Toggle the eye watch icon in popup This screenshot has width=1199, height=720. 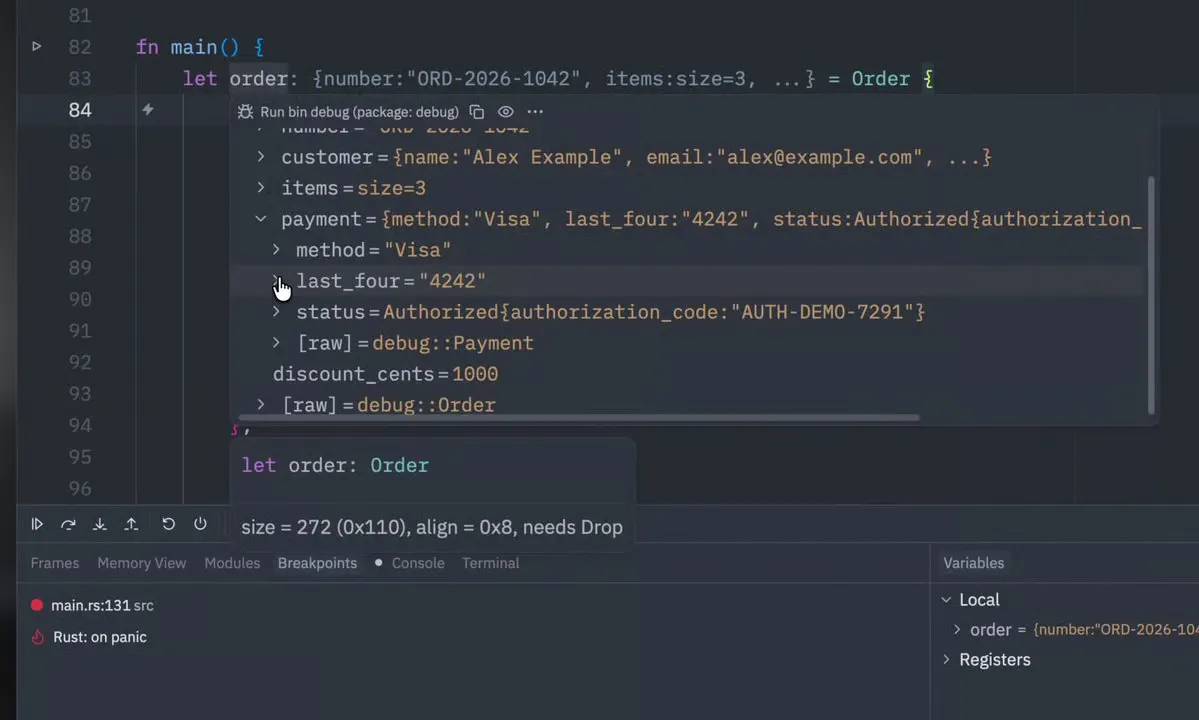505,112
